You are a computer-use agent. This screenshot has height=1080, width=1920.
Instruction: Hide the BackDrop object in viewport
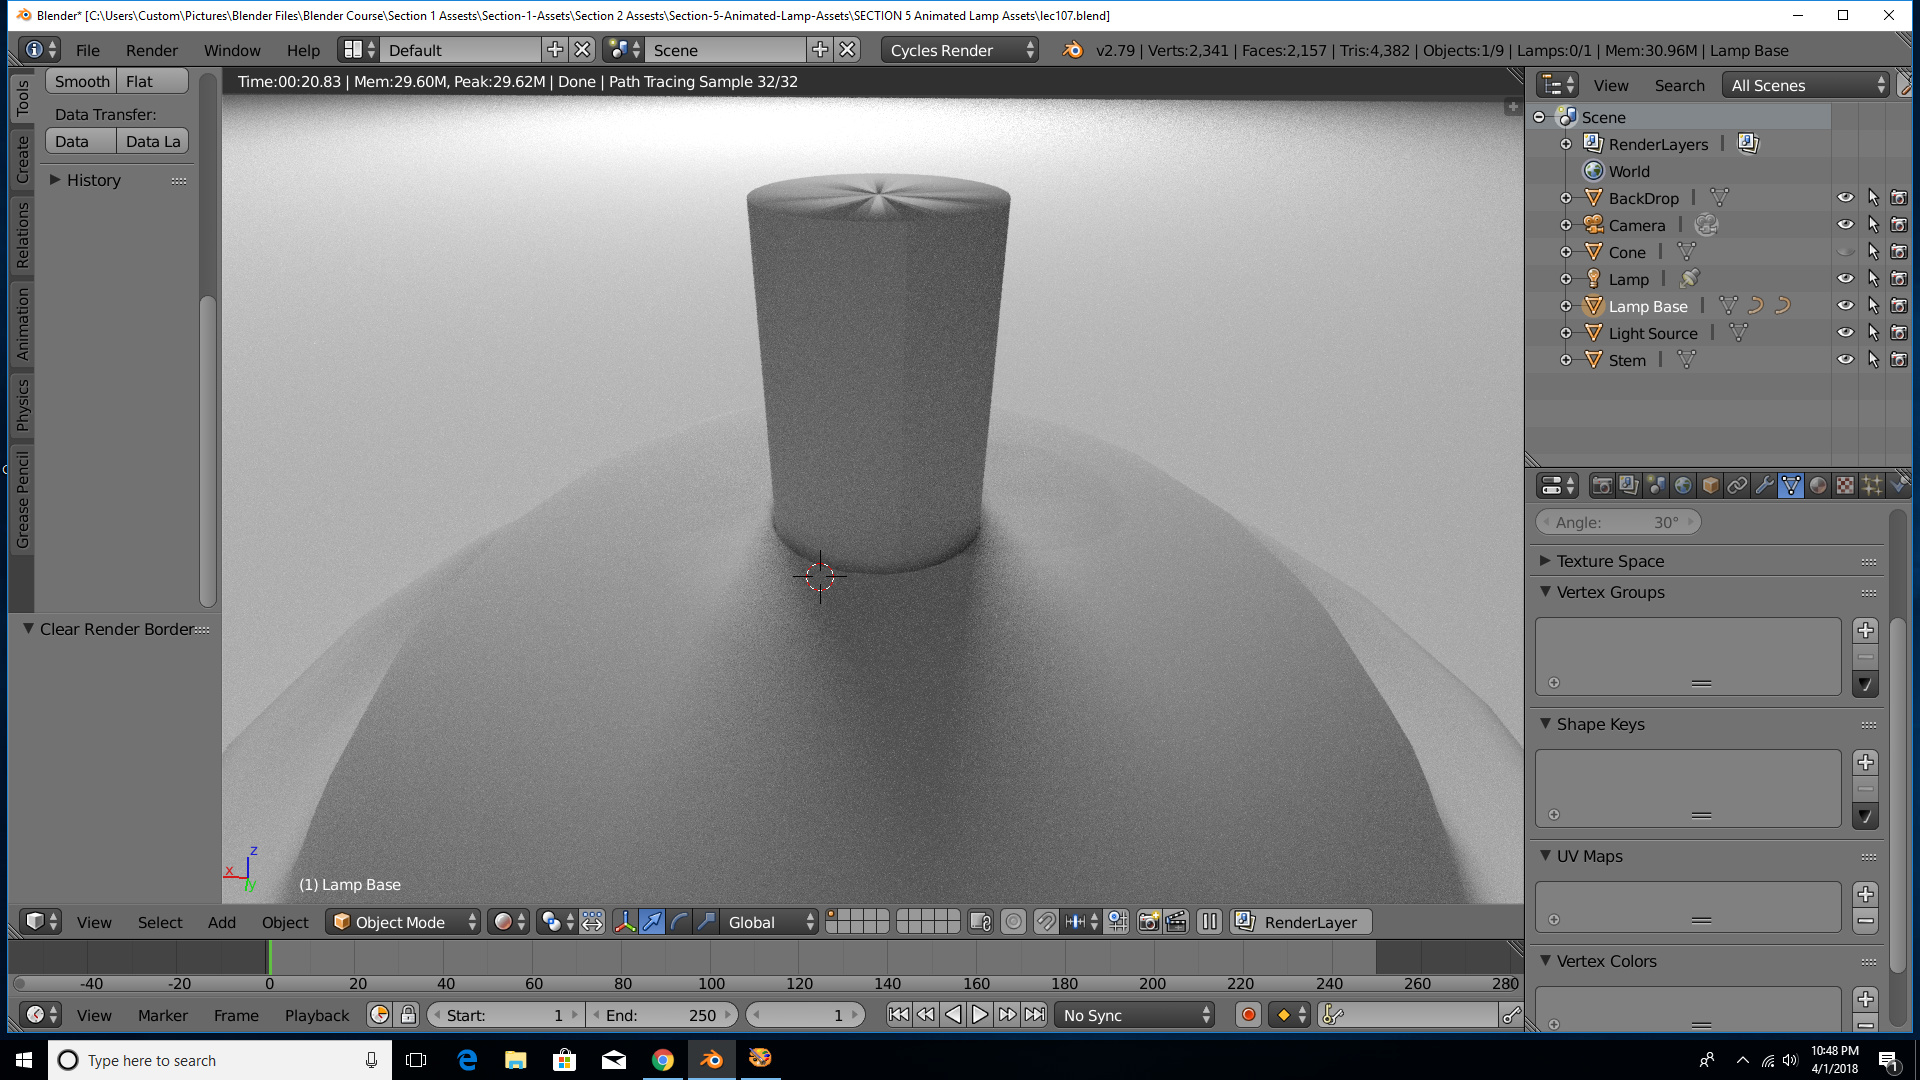click(1845, 198)
